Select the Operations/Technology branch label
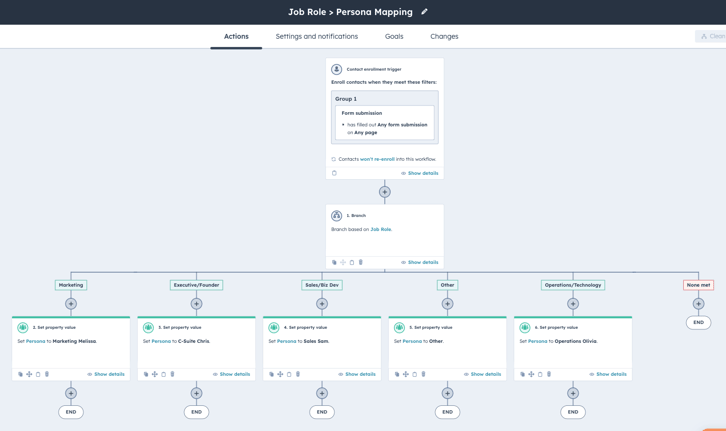The height and width of the screenshot is (431, 726). point(573,285)
